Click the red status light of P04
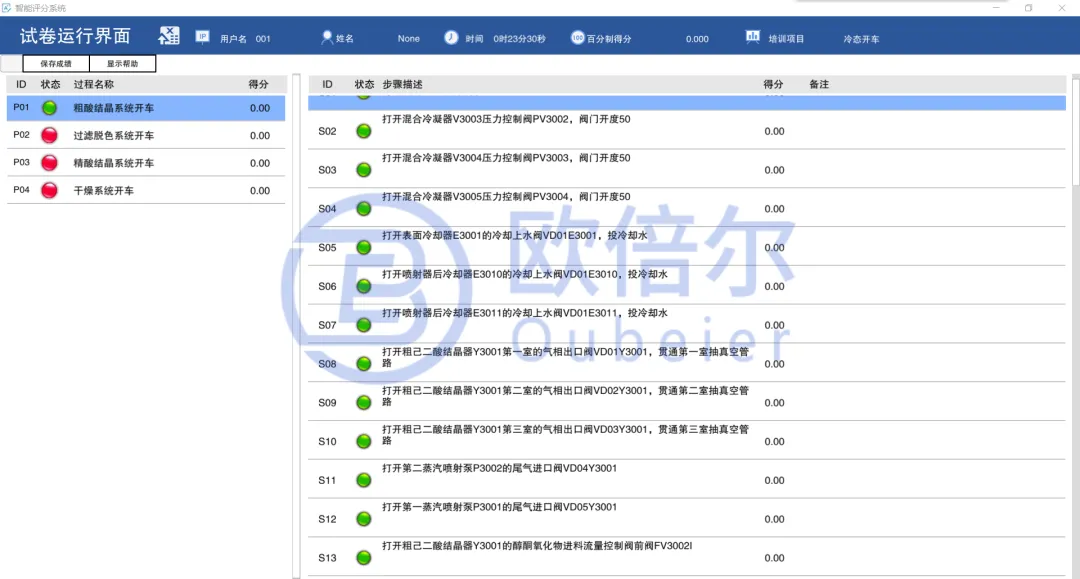This screenshot has width=1080, height=579. pyautogui.click(x=50, y=190)
